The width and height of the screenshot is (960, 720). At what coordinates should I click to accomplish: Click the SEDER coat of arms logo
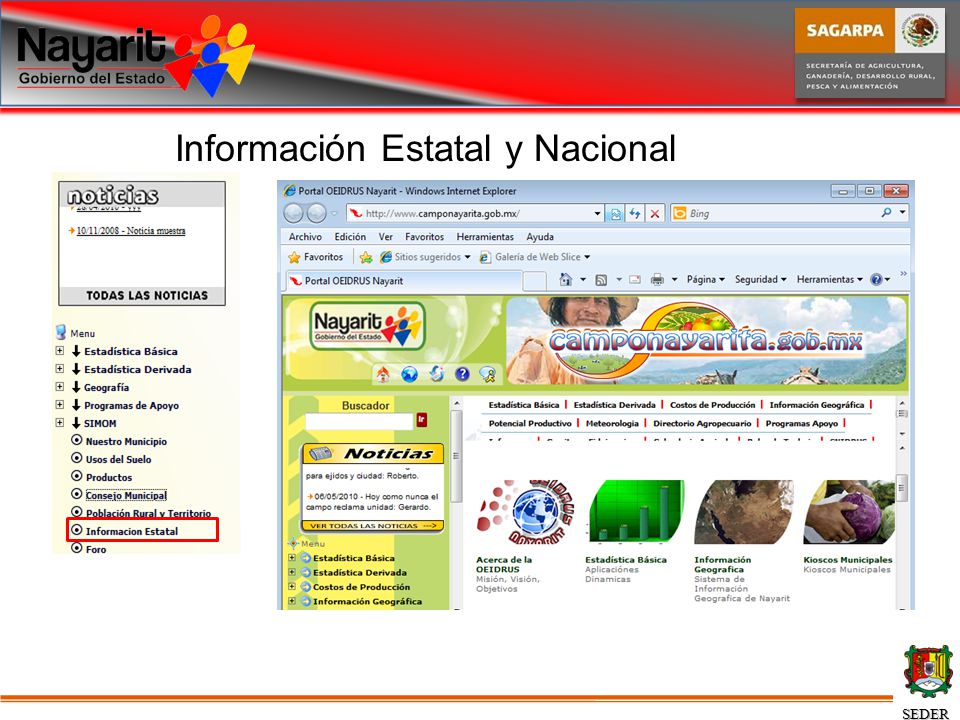[928, 672]
